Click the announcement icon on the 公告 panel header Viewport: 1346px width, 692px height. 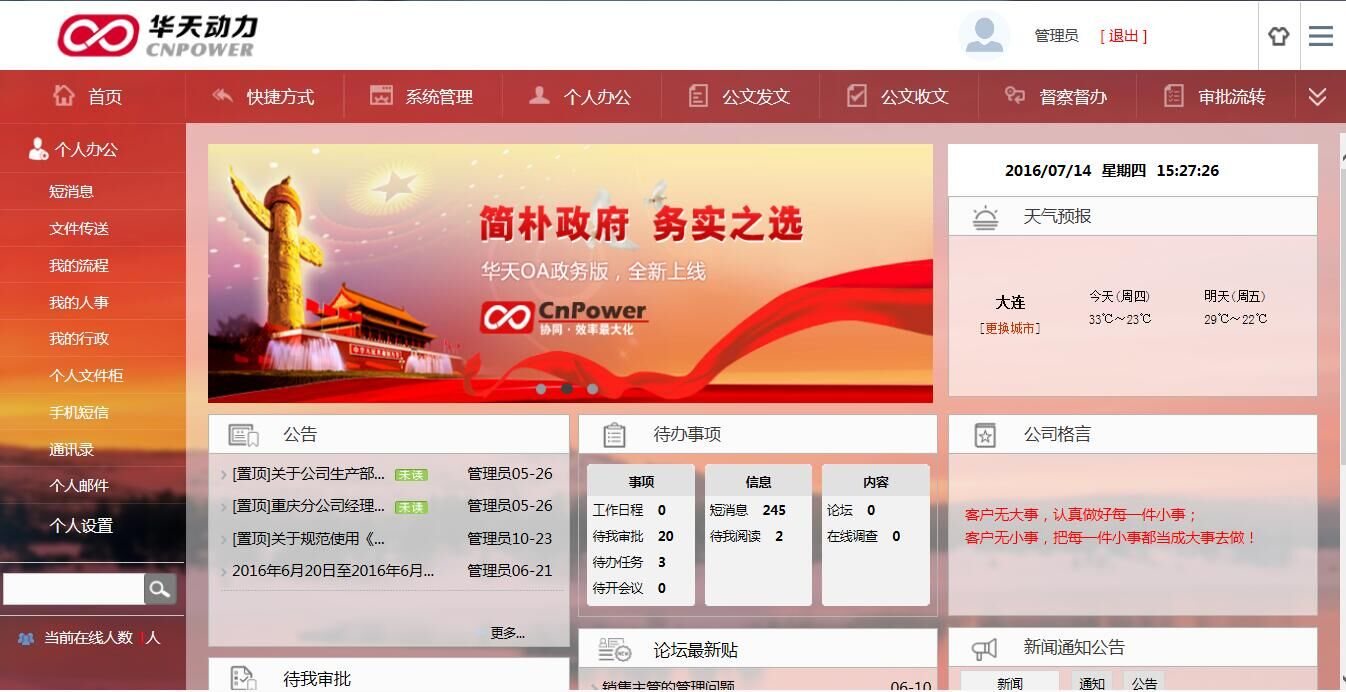(x=243, y=433)
